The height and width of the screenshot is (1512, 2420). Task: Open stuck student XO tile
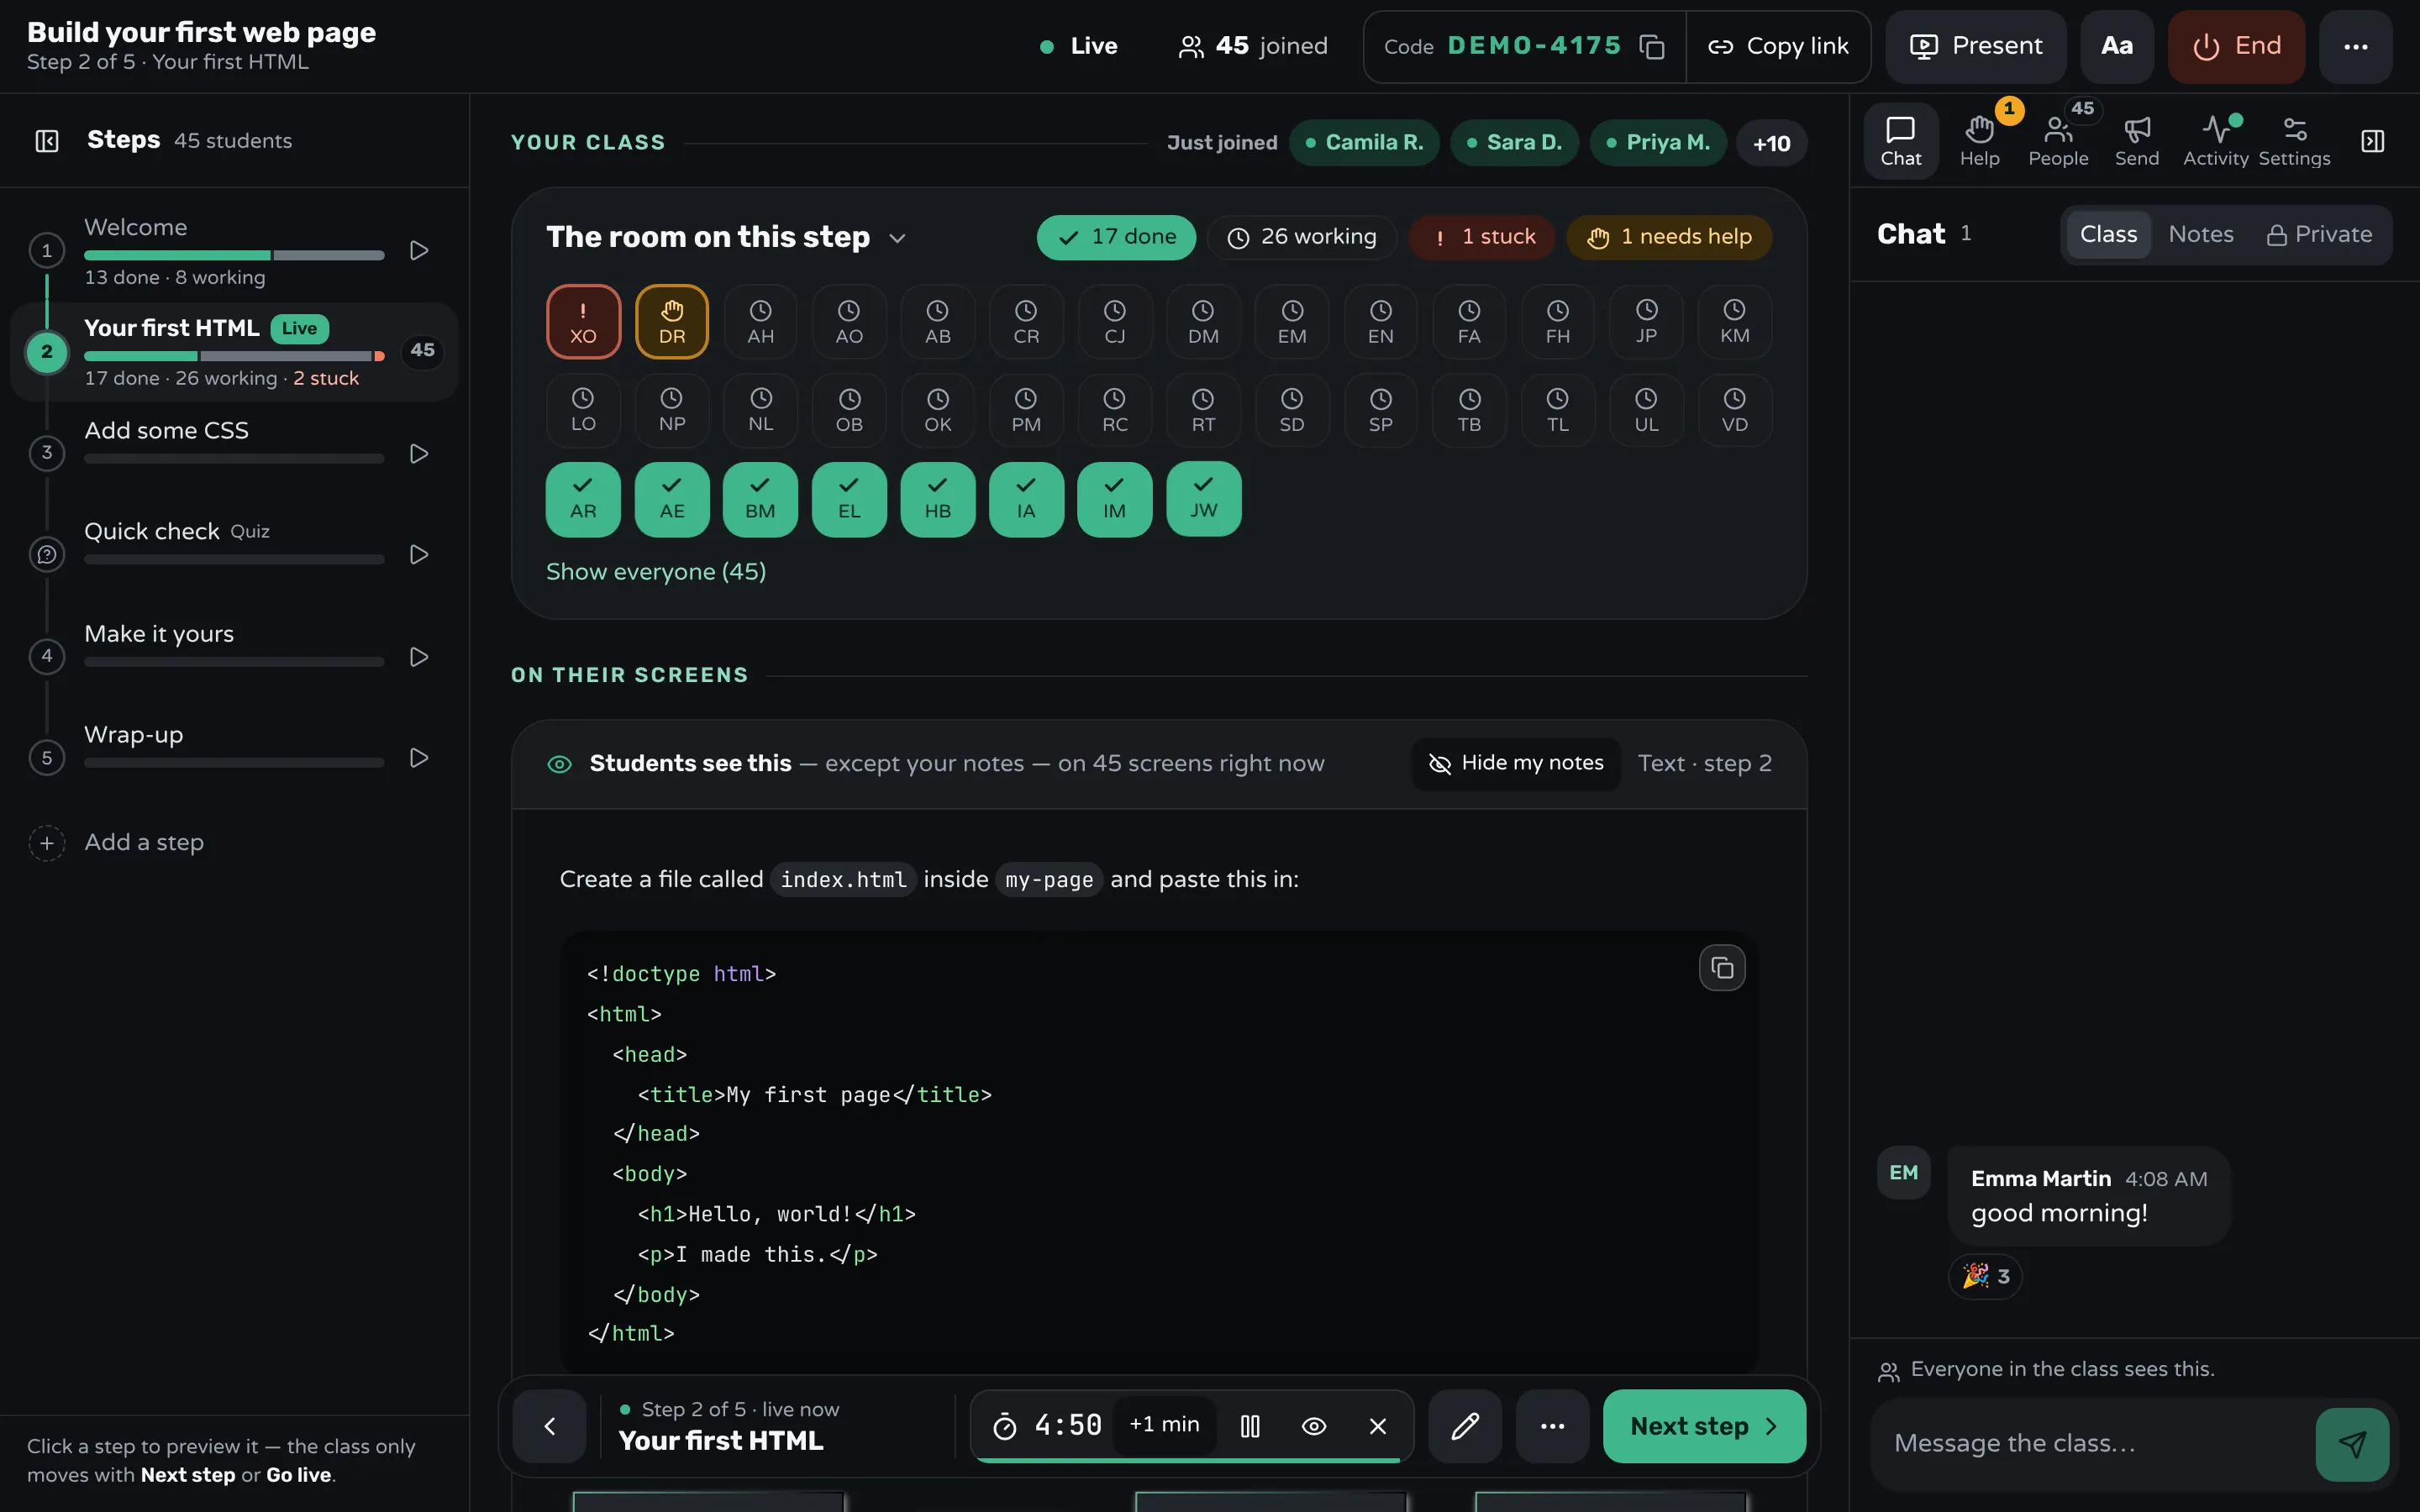coord(583,322)
